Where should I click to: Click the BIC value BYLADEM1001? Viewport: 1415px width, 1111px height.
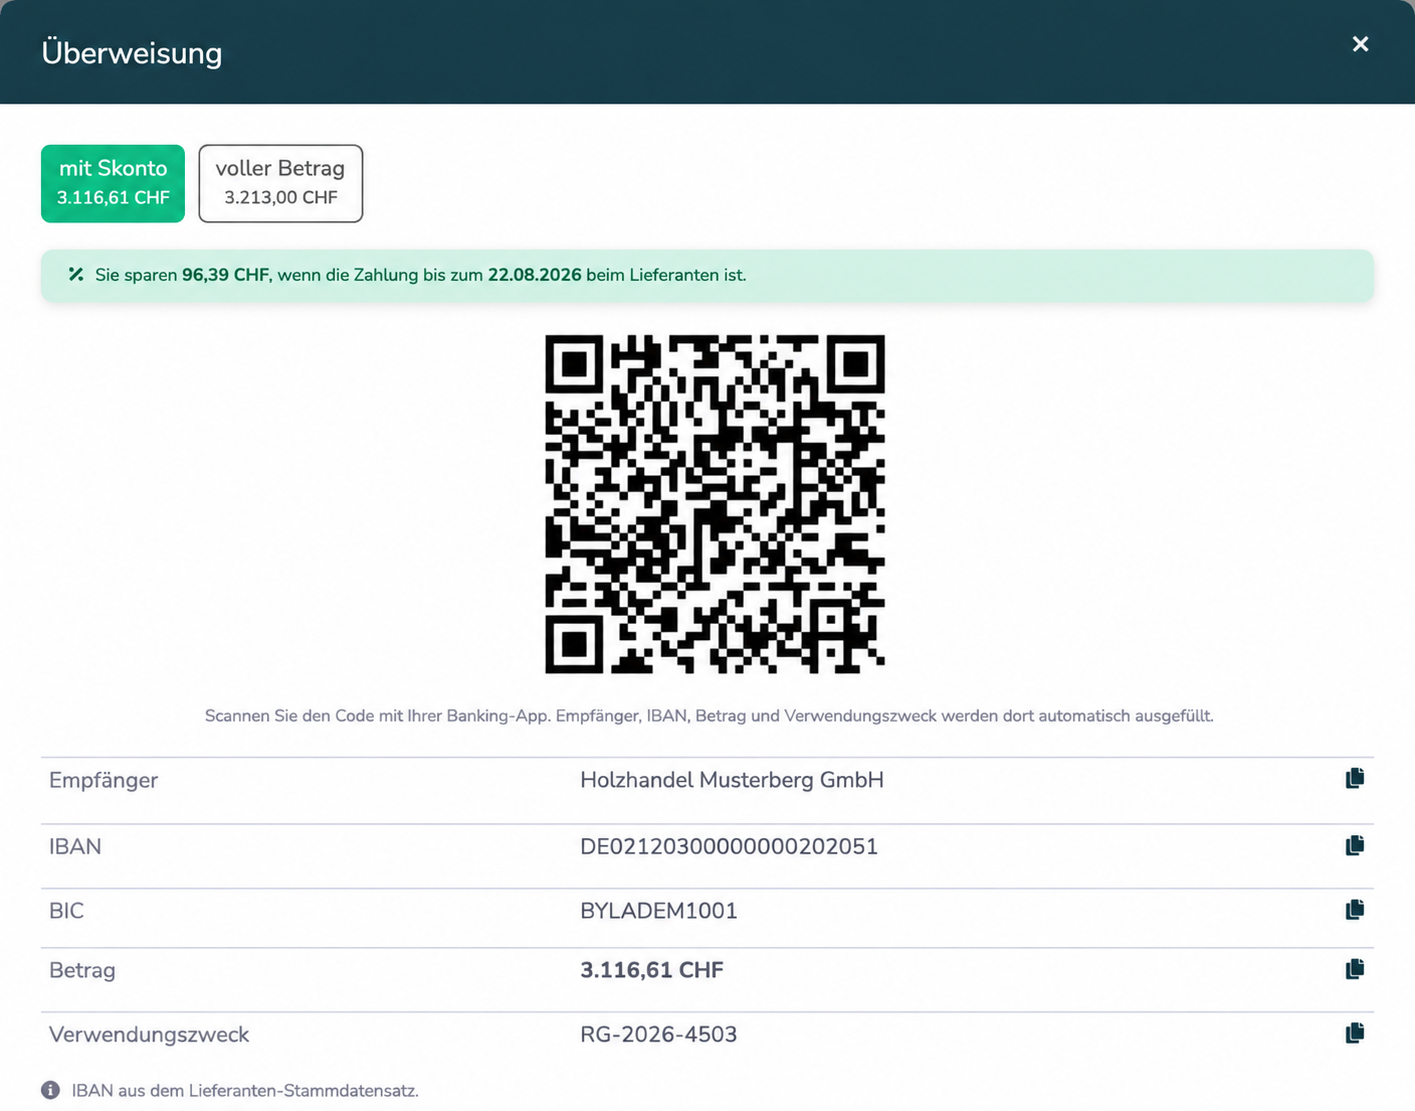tap(659, 911)
